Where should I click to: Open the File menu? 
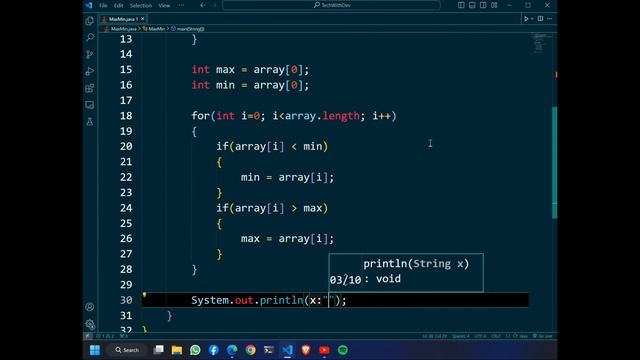tap(103, 5)
